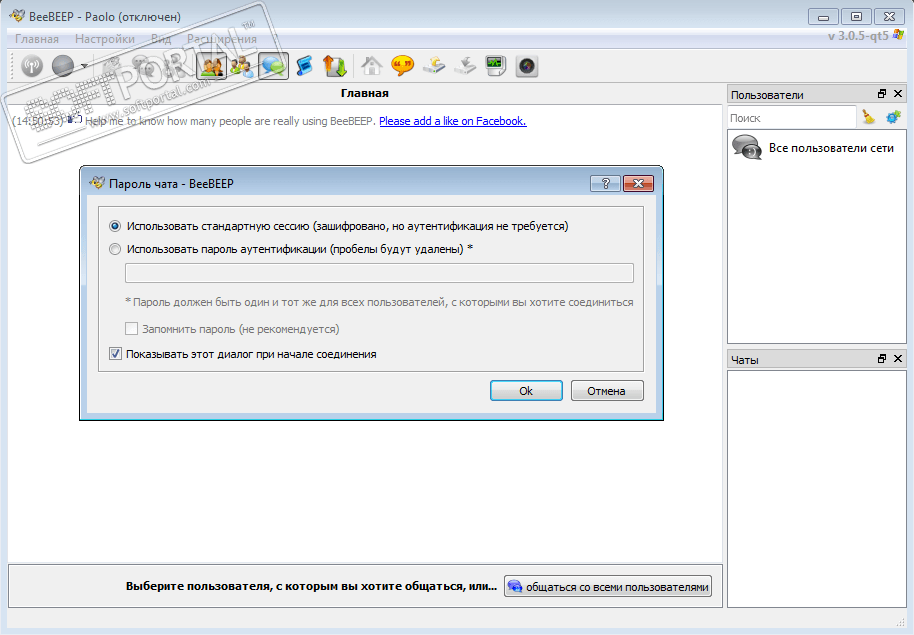Screen dimensions: 914x635
Task: Float the Чаты panel
Action: (882, 359)
